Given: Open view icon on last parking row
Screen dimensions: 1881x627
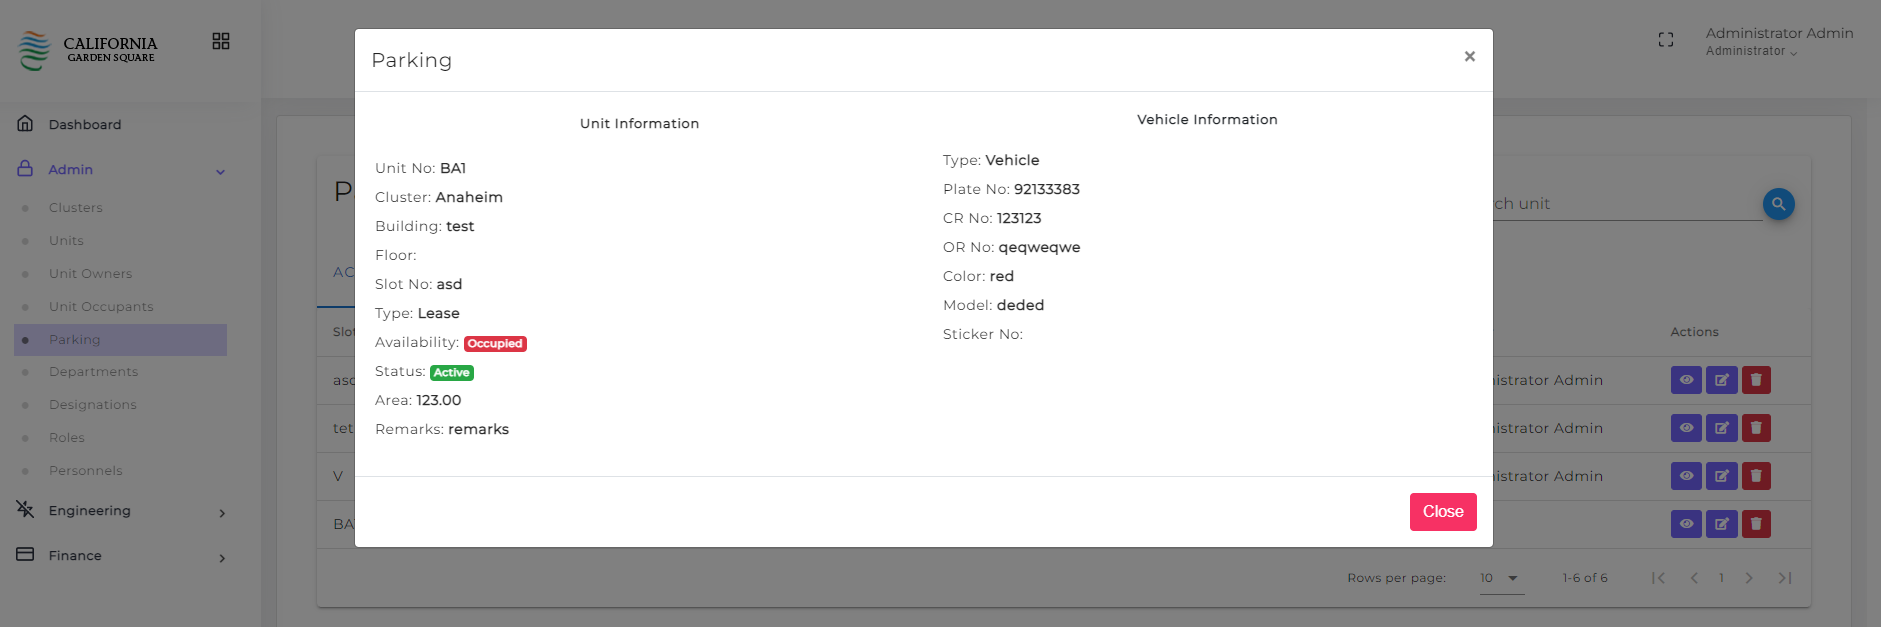Looking at the screenshot, I should [x=1686, y=524].
